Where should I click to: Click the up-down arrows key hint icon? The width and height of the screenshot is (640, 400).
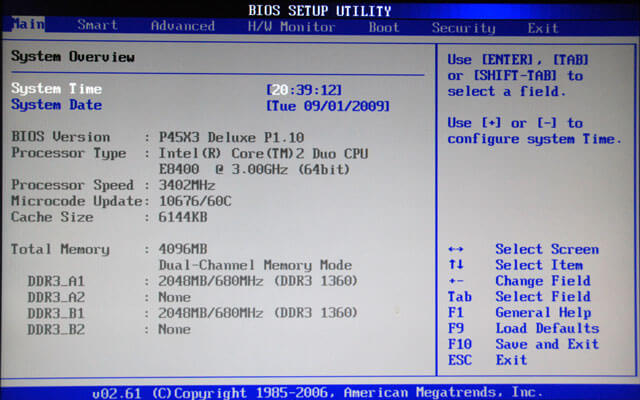(x=456, y=264)
